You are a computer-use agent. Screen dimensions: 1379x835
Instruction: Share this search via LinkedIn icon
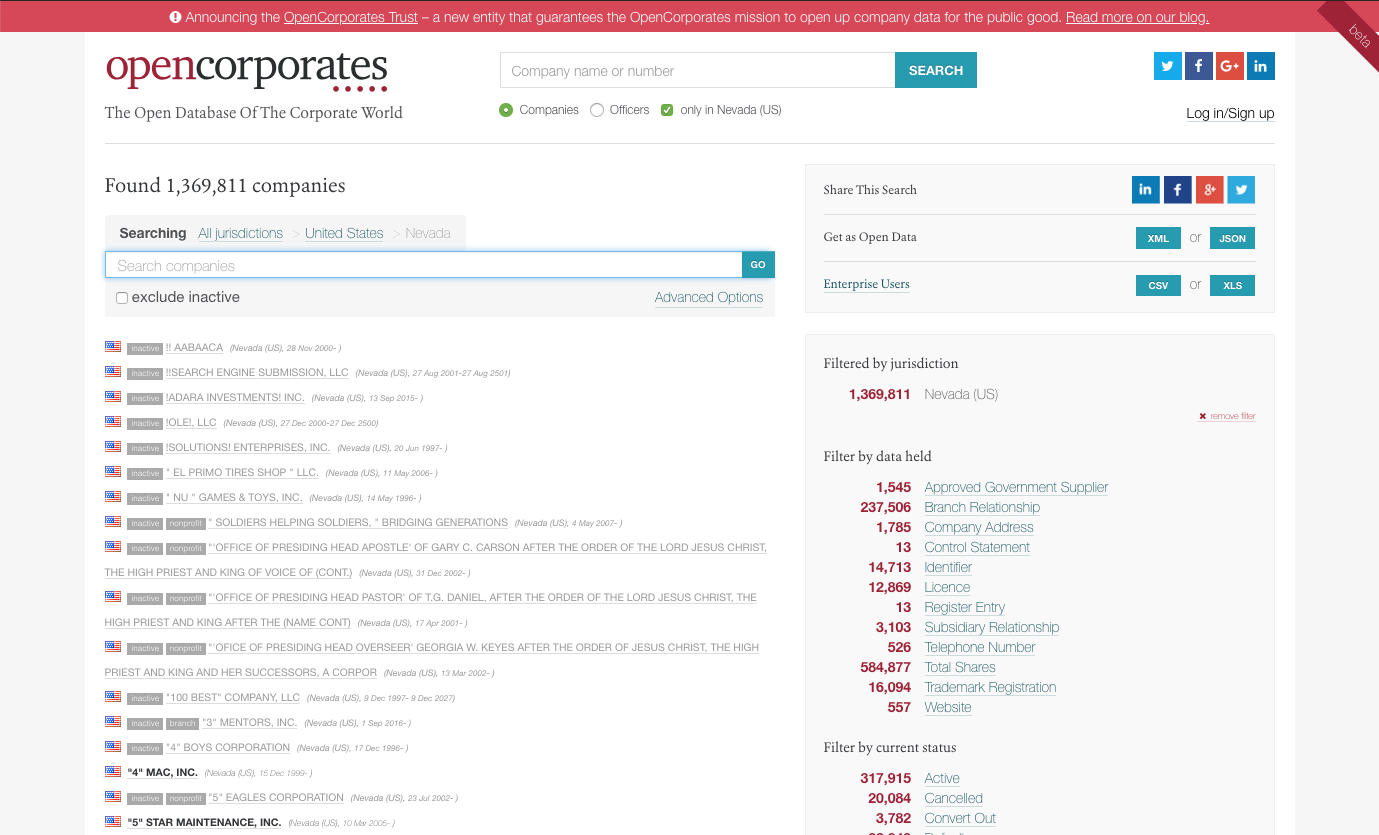coord(1146,189)
